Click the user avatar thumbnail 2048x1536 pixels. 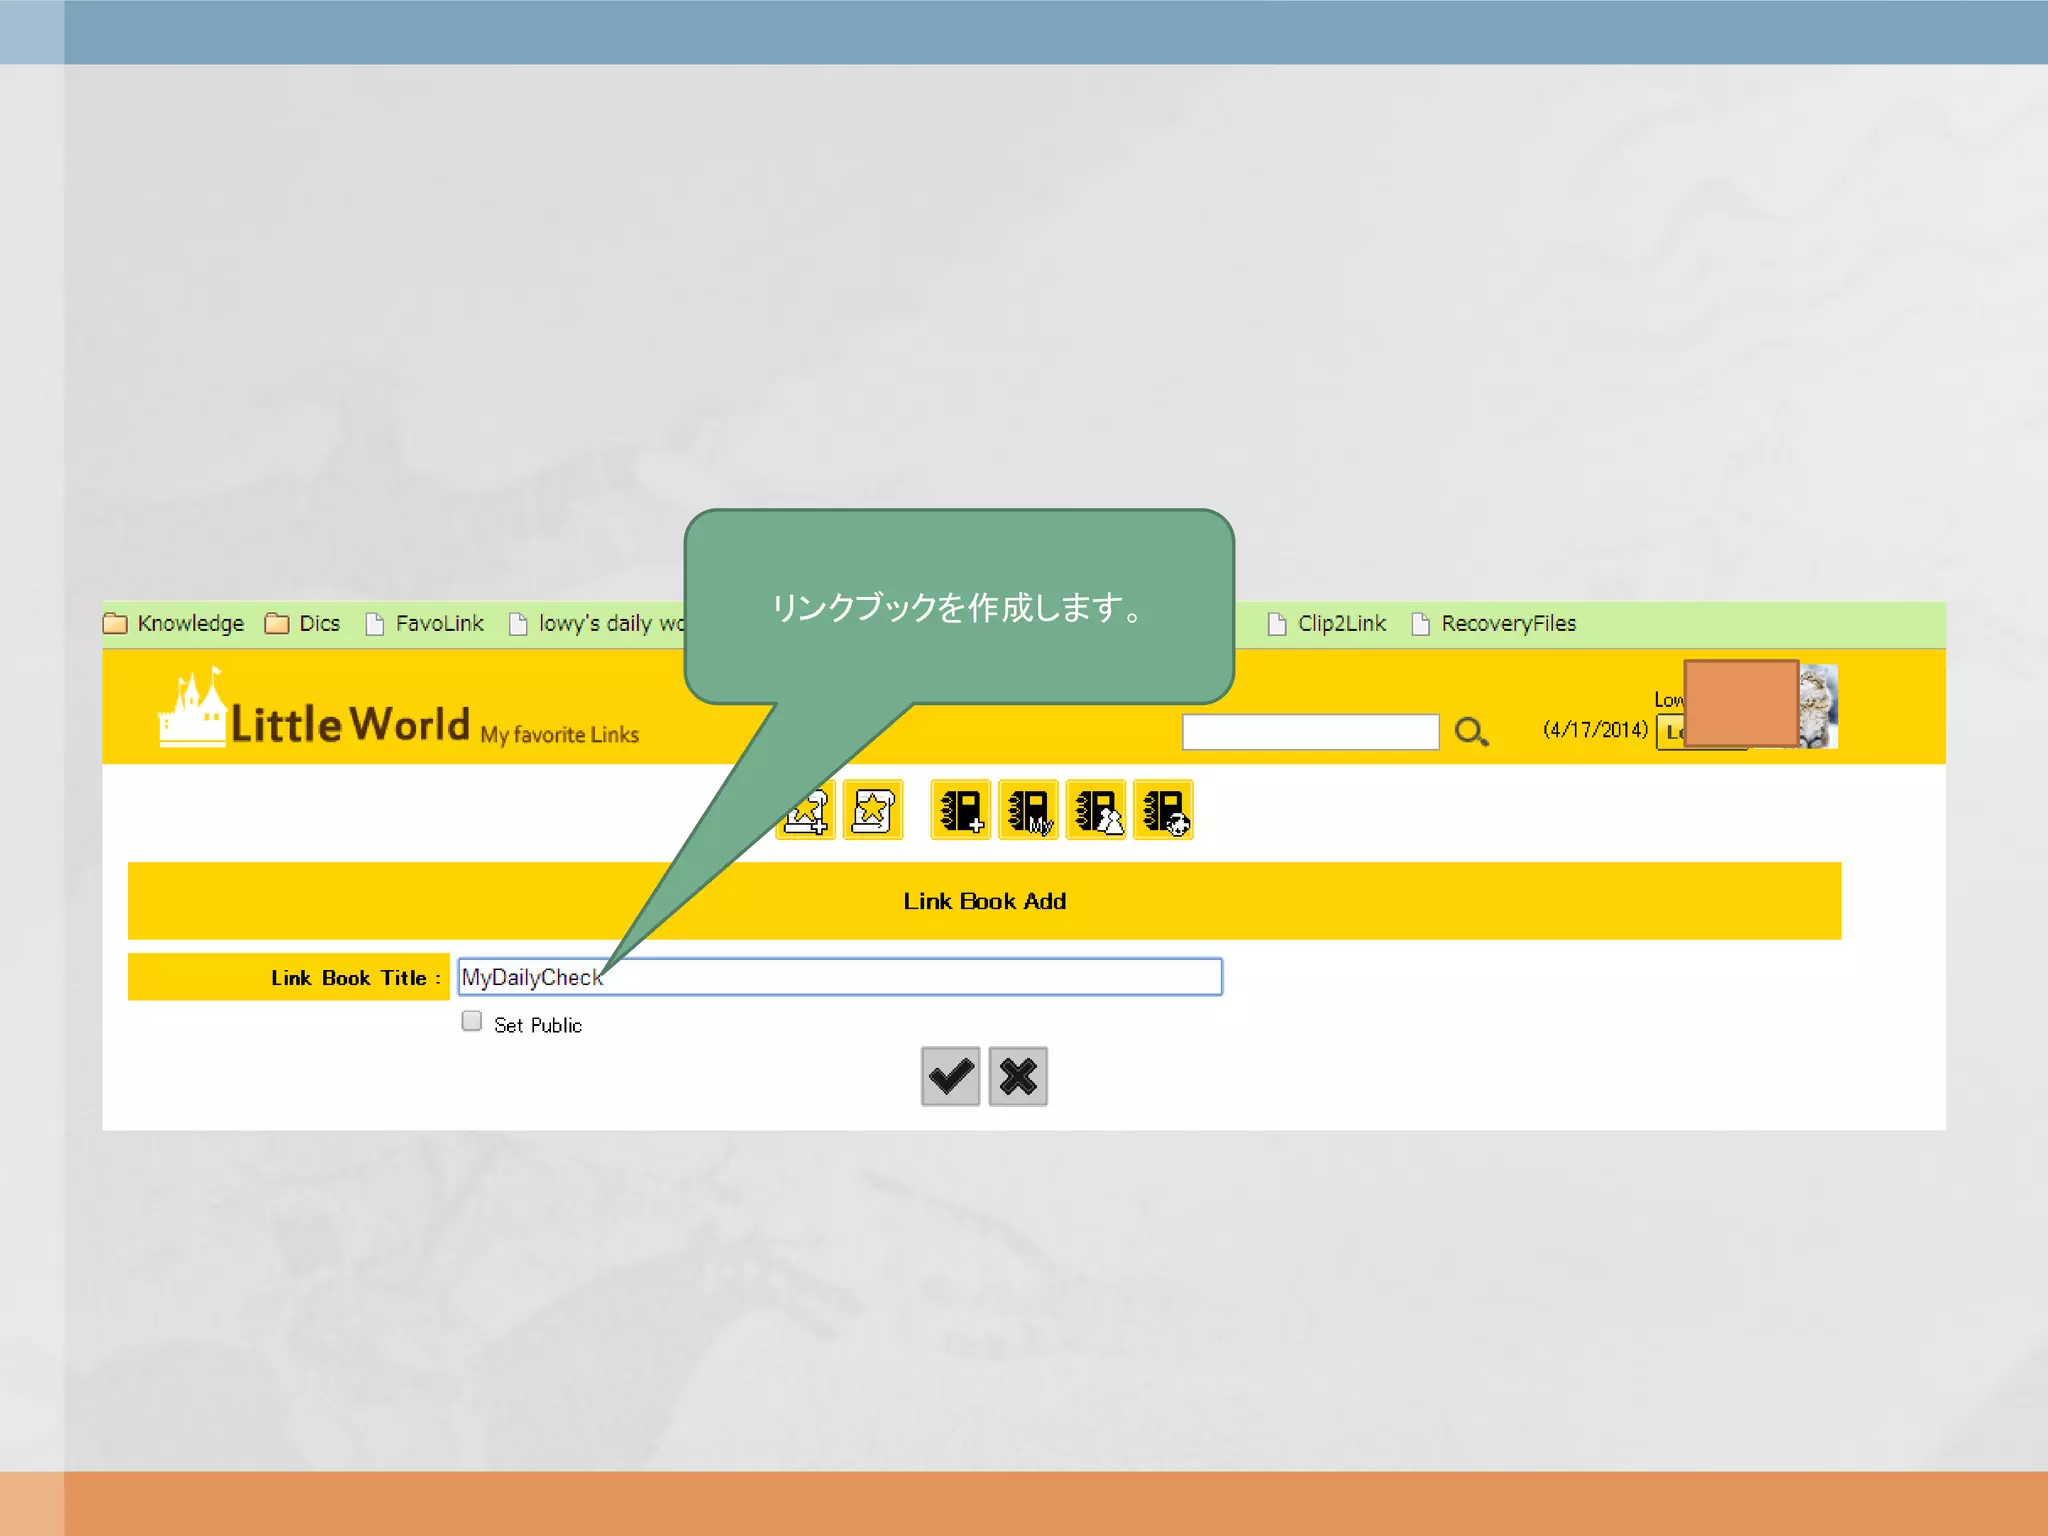1818,706
